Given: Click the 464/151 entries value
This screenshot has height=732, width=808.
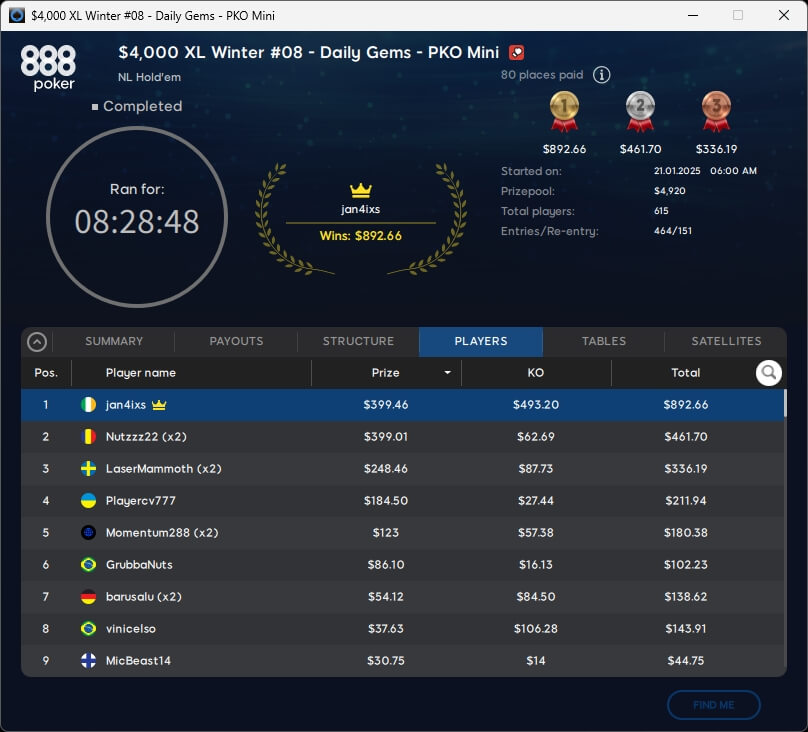Looking at the screenshot, I should click(x=673, y=231).
